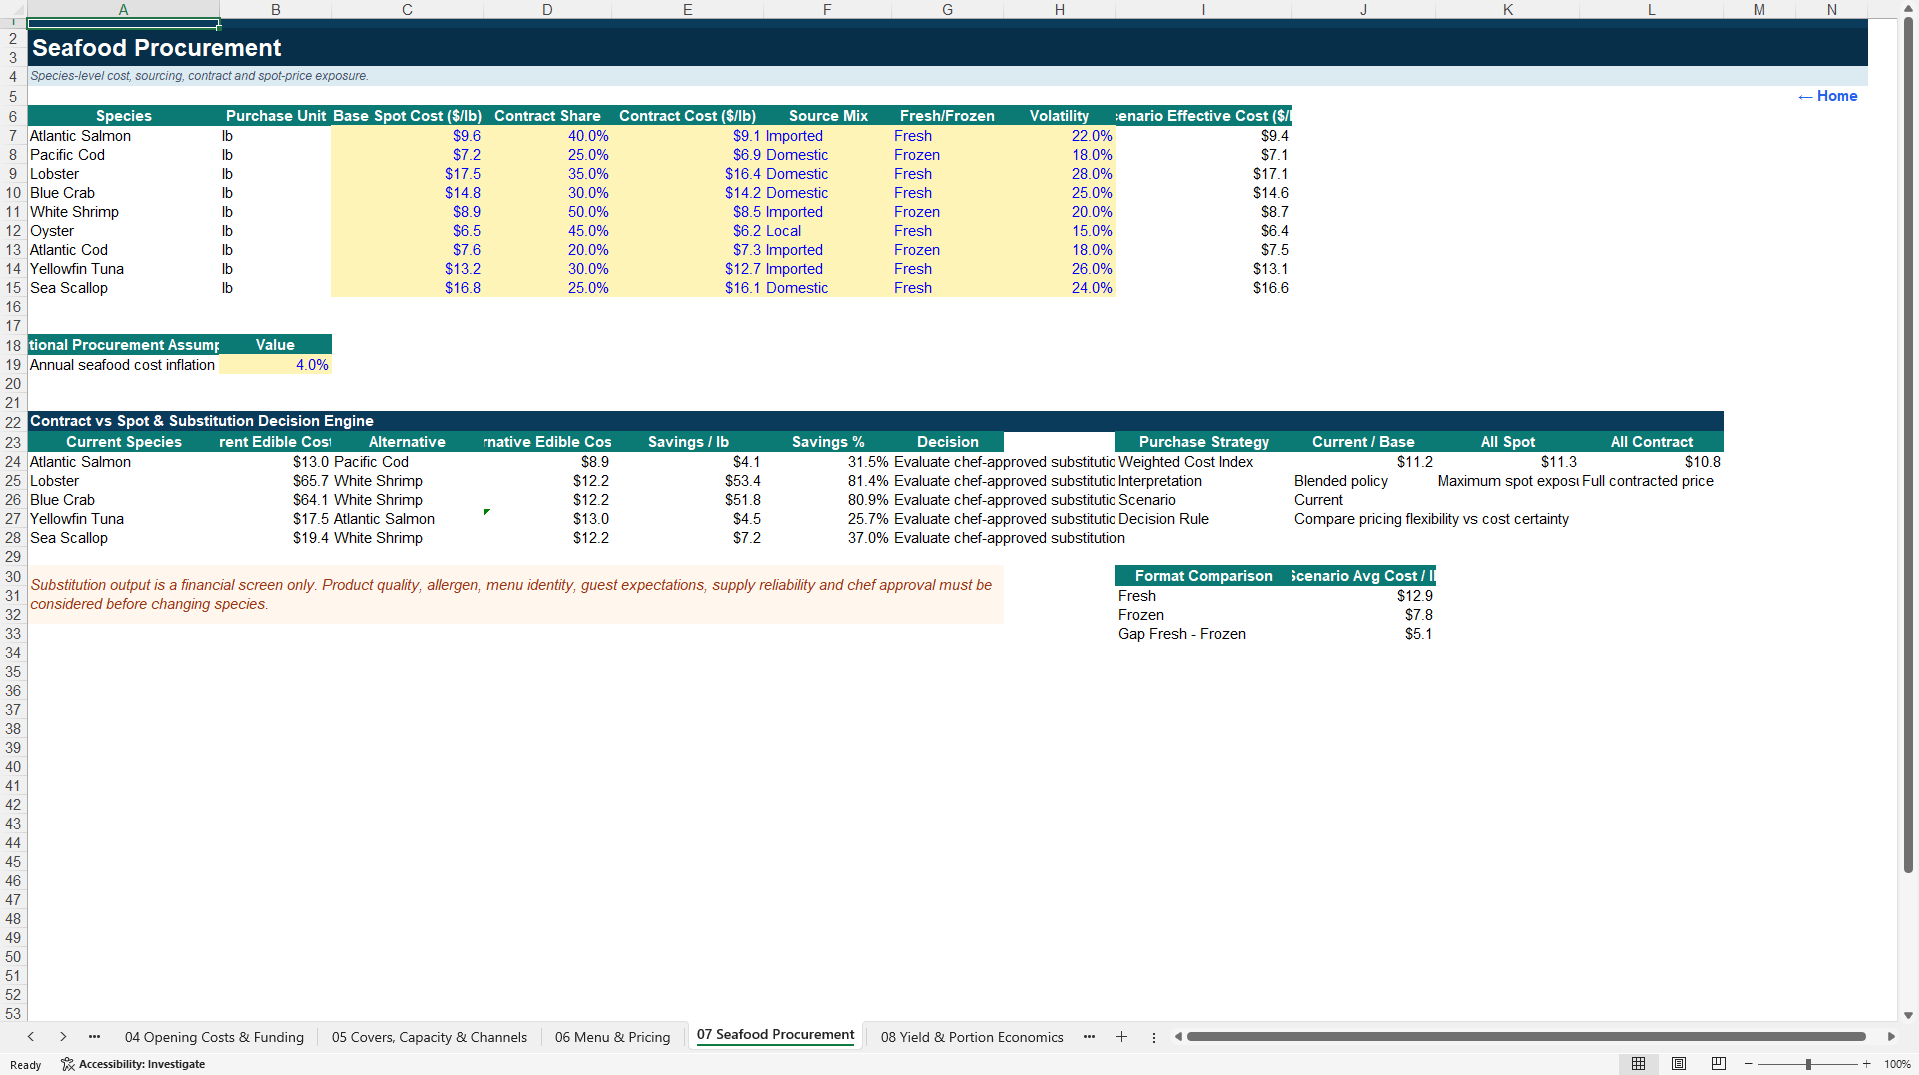
Task: Select column J header
Action: click(x=1363, y=9)
